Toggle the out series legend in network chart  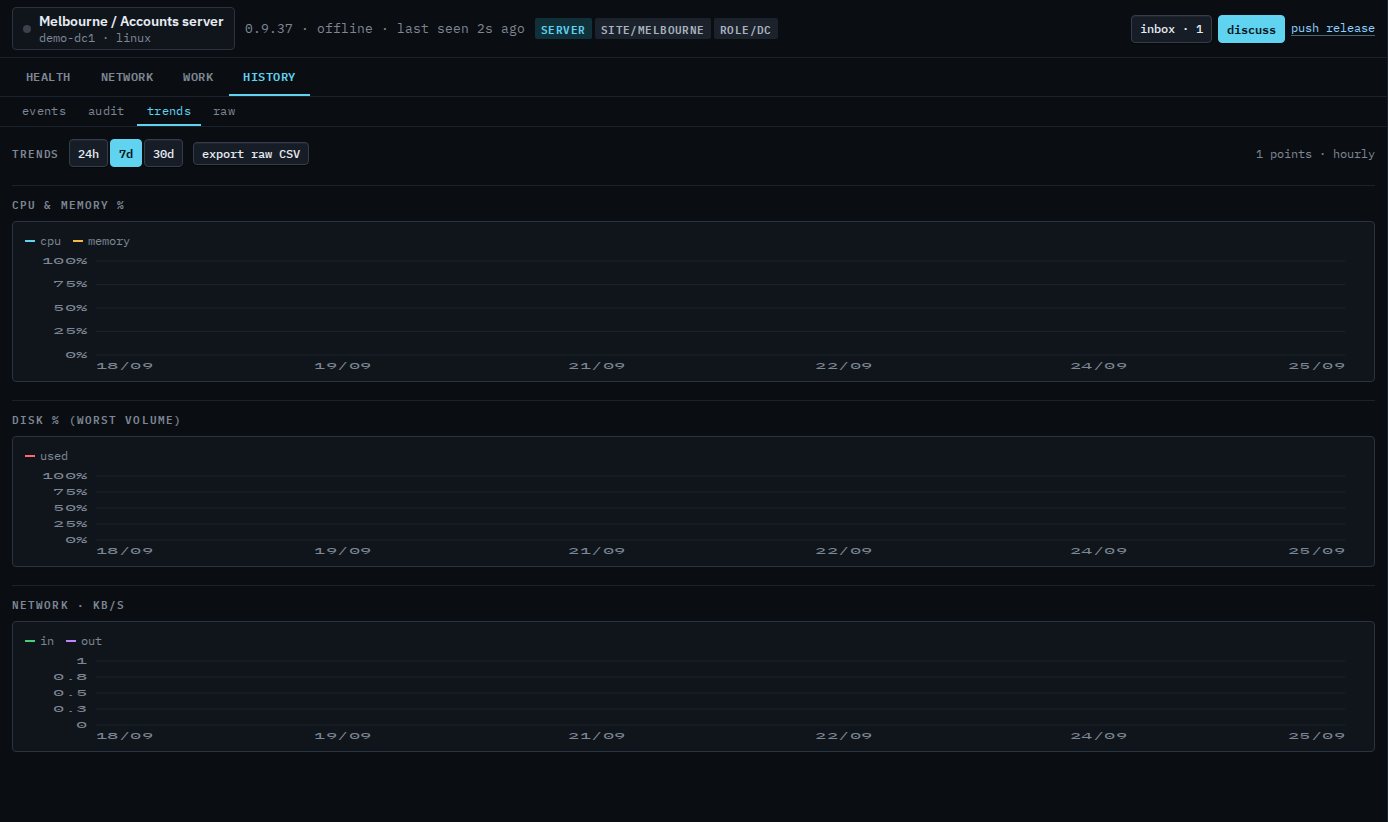pyautogui.click(x=84, y=641)
